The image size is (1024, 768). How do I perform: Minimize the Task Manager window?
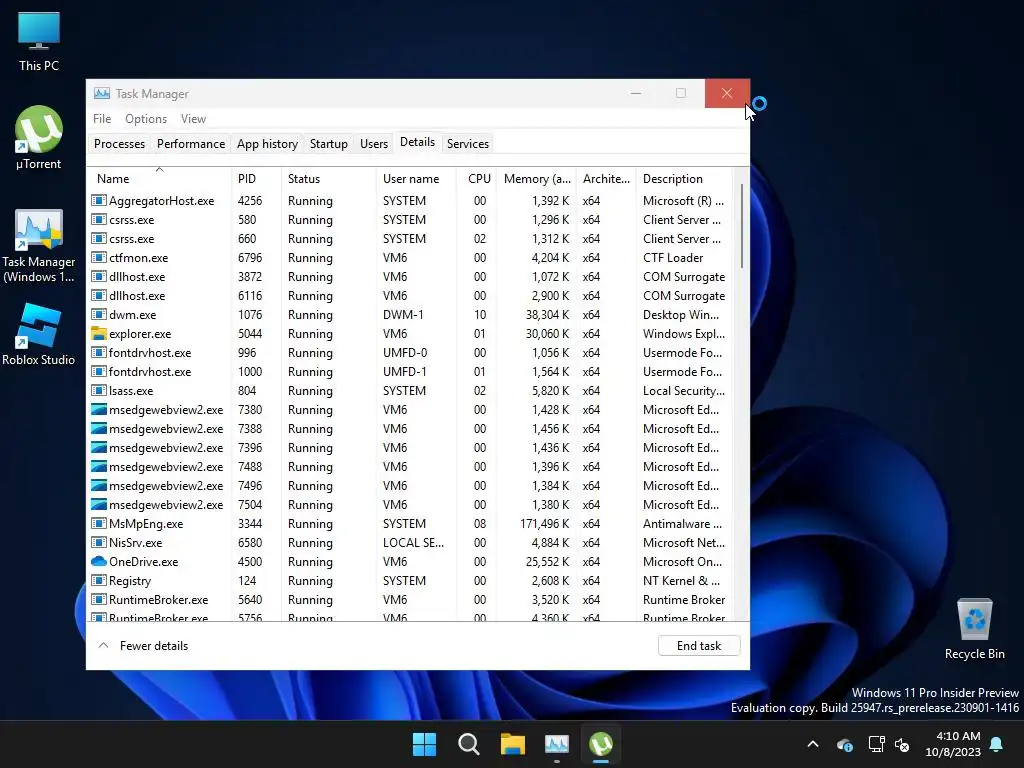click(x=636, y=93)
